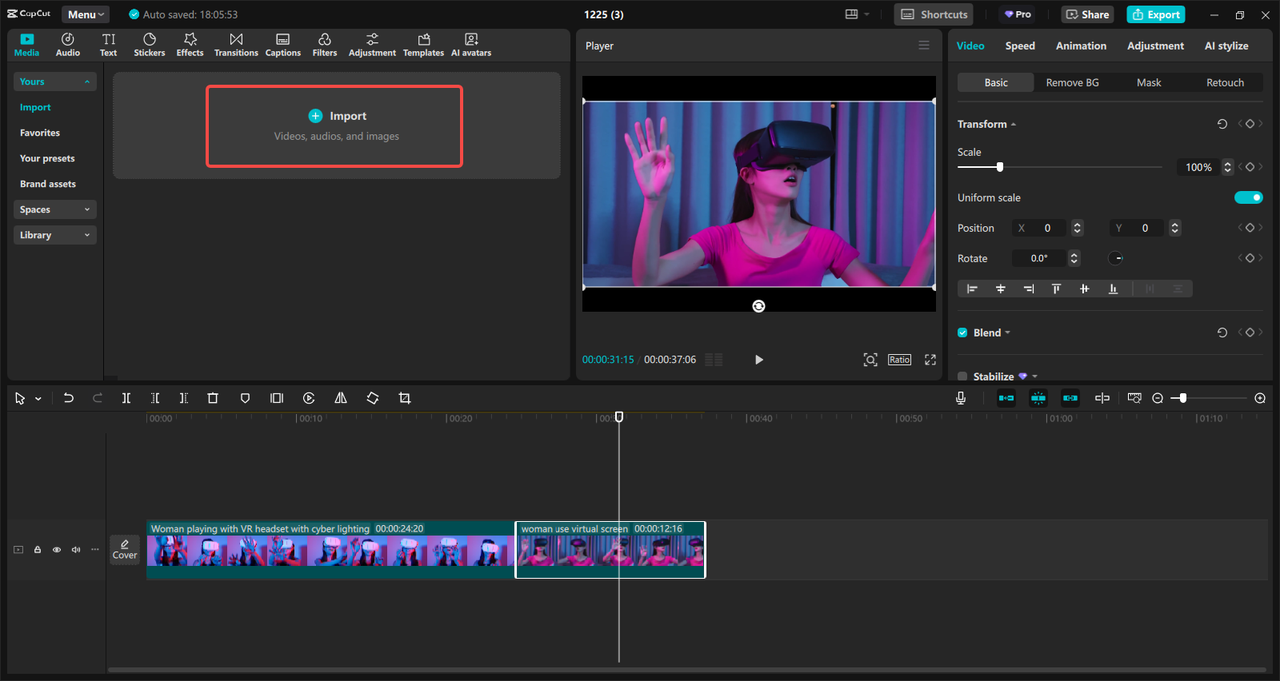Uncheck the Blend checkbox
The image size is (1280, 681).
click(962, 333)
